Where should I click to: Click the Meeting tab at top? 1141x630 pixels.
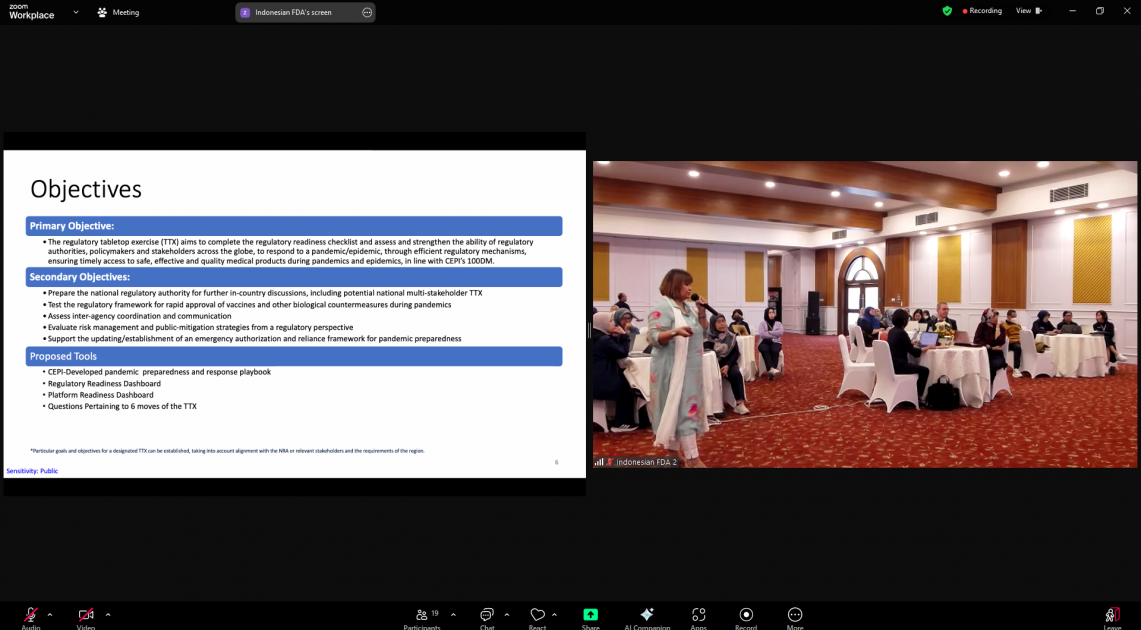pos(118,12)
